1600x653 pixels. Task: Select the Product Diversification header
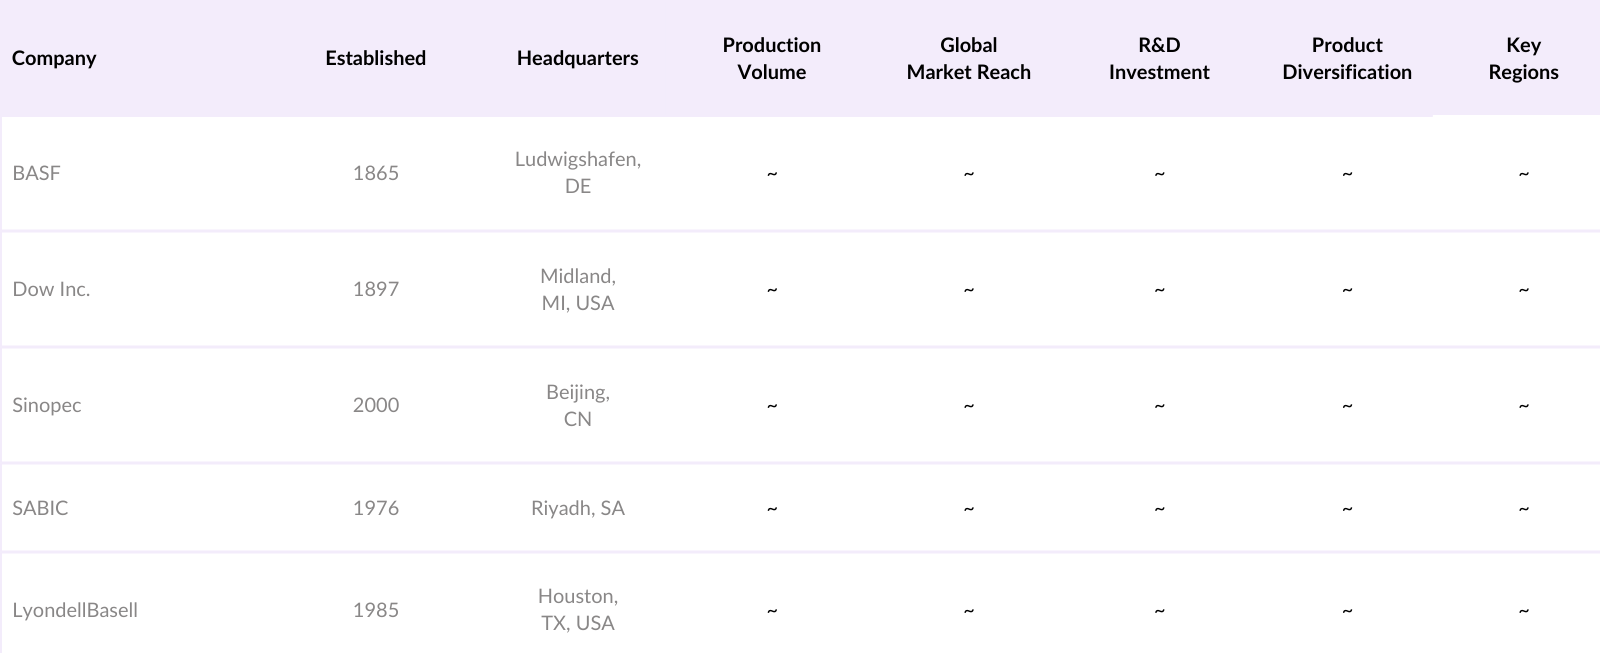pos(1346,58)
